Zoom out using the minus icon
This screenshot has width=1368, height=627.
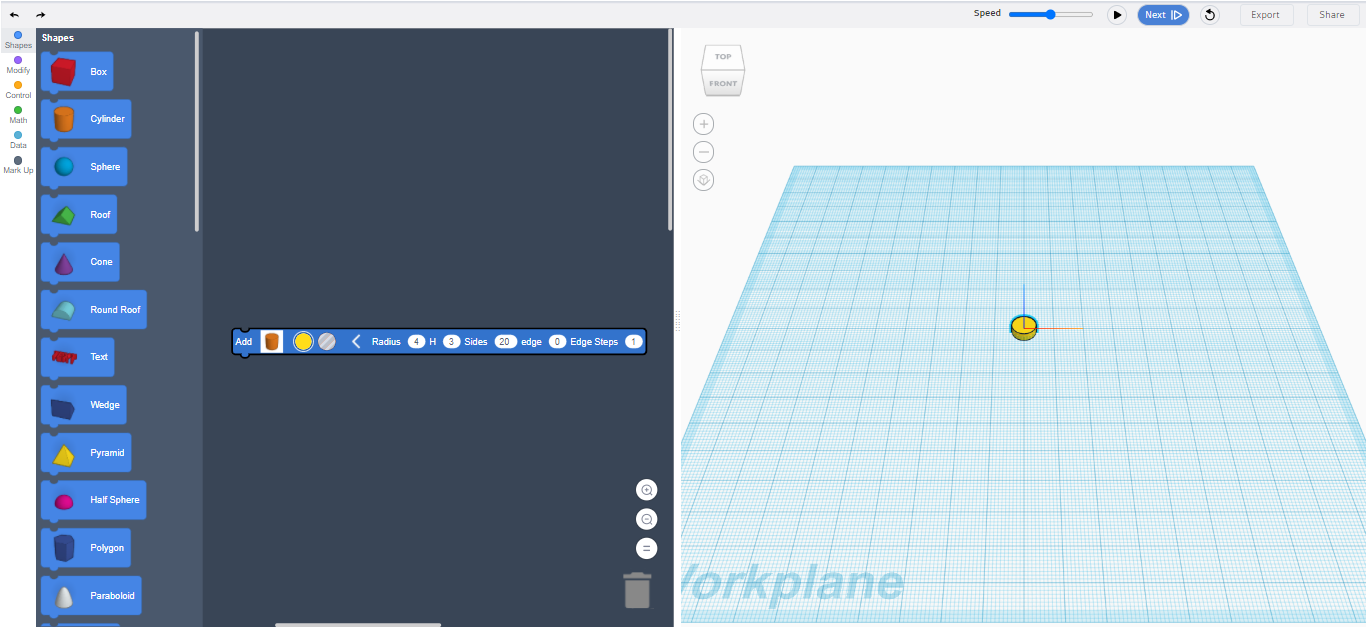(703, 151)
